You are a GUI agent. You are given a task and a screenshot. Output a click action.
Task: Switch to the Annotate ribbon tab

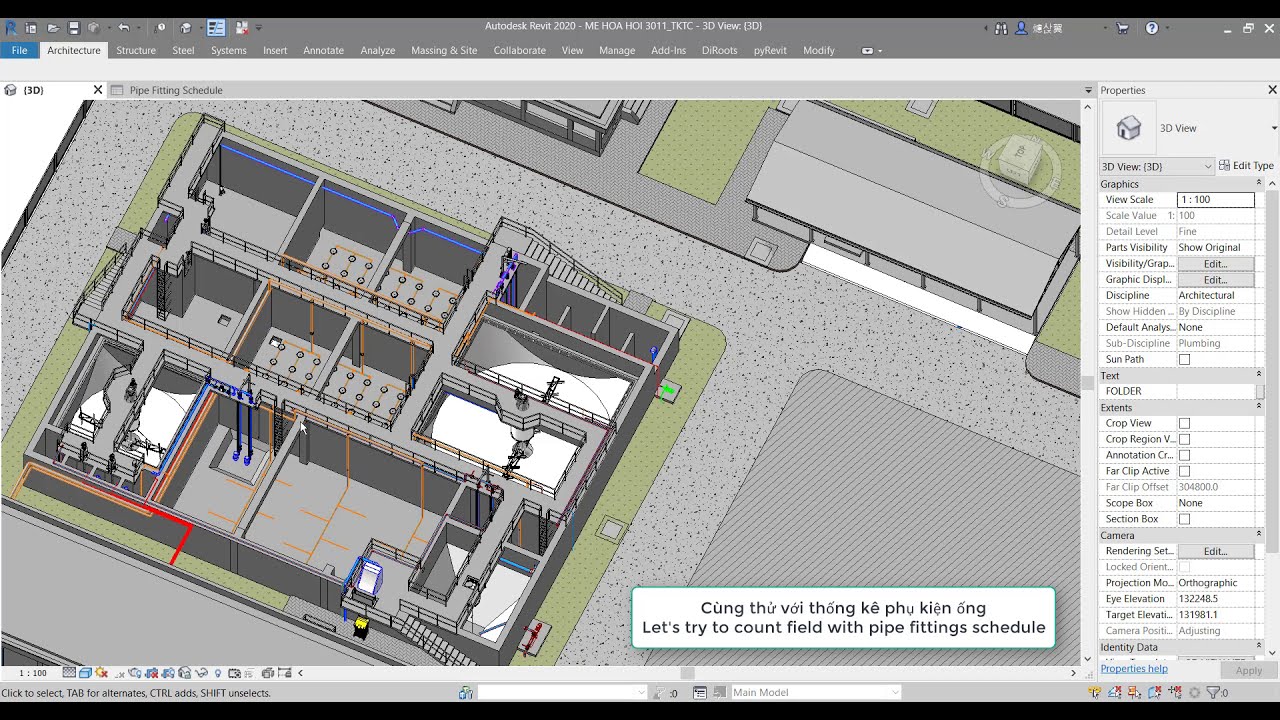[x=323, y=50]
